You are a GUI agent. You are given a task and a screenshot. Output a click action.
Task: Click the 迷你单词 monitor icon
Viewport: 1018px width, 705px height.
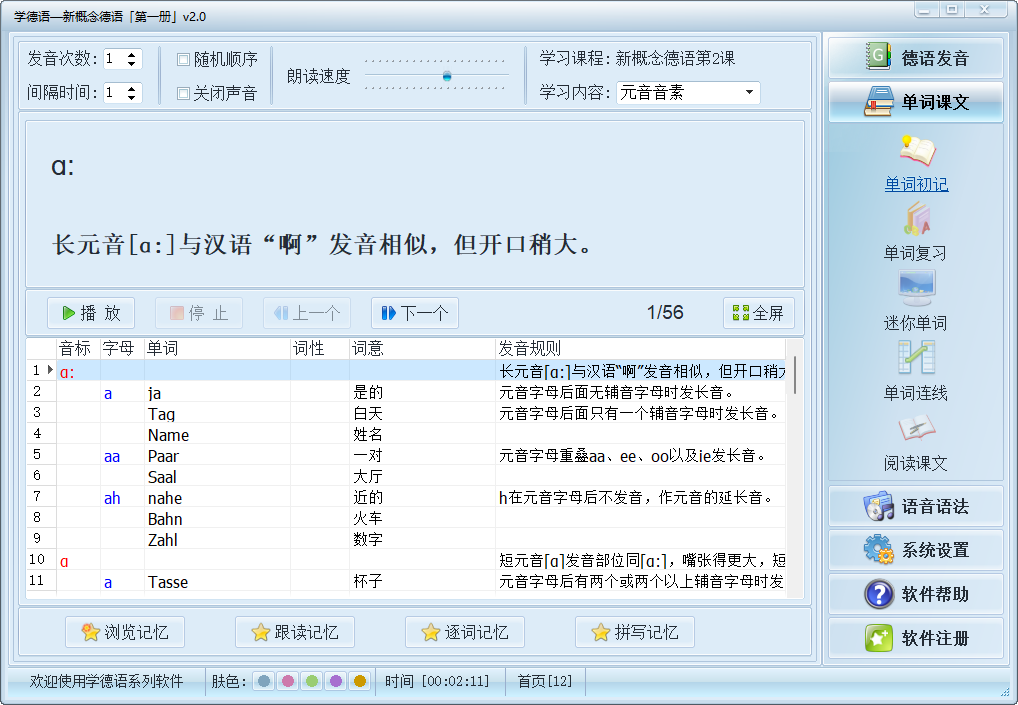pyautogui.click(x=917, y=290)
